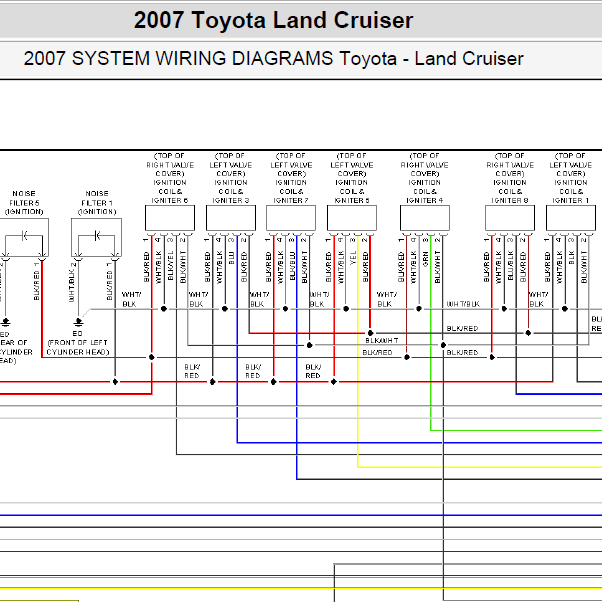Viewport: 602px width, 602px height.
Task: Click the single-line "WHT/BLK" label right of Igniter 4
Action: 463,304
